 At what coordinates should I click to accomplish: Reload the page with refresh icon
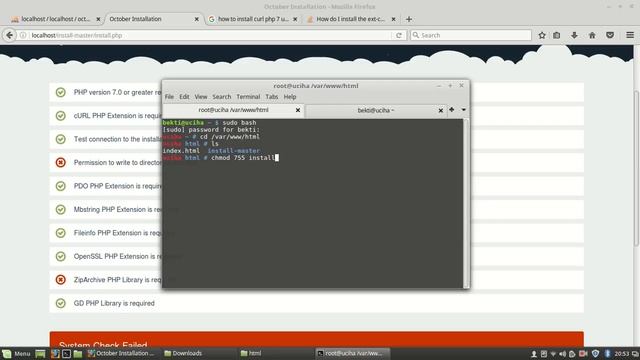pyautogui.click(x=399, y=35)
